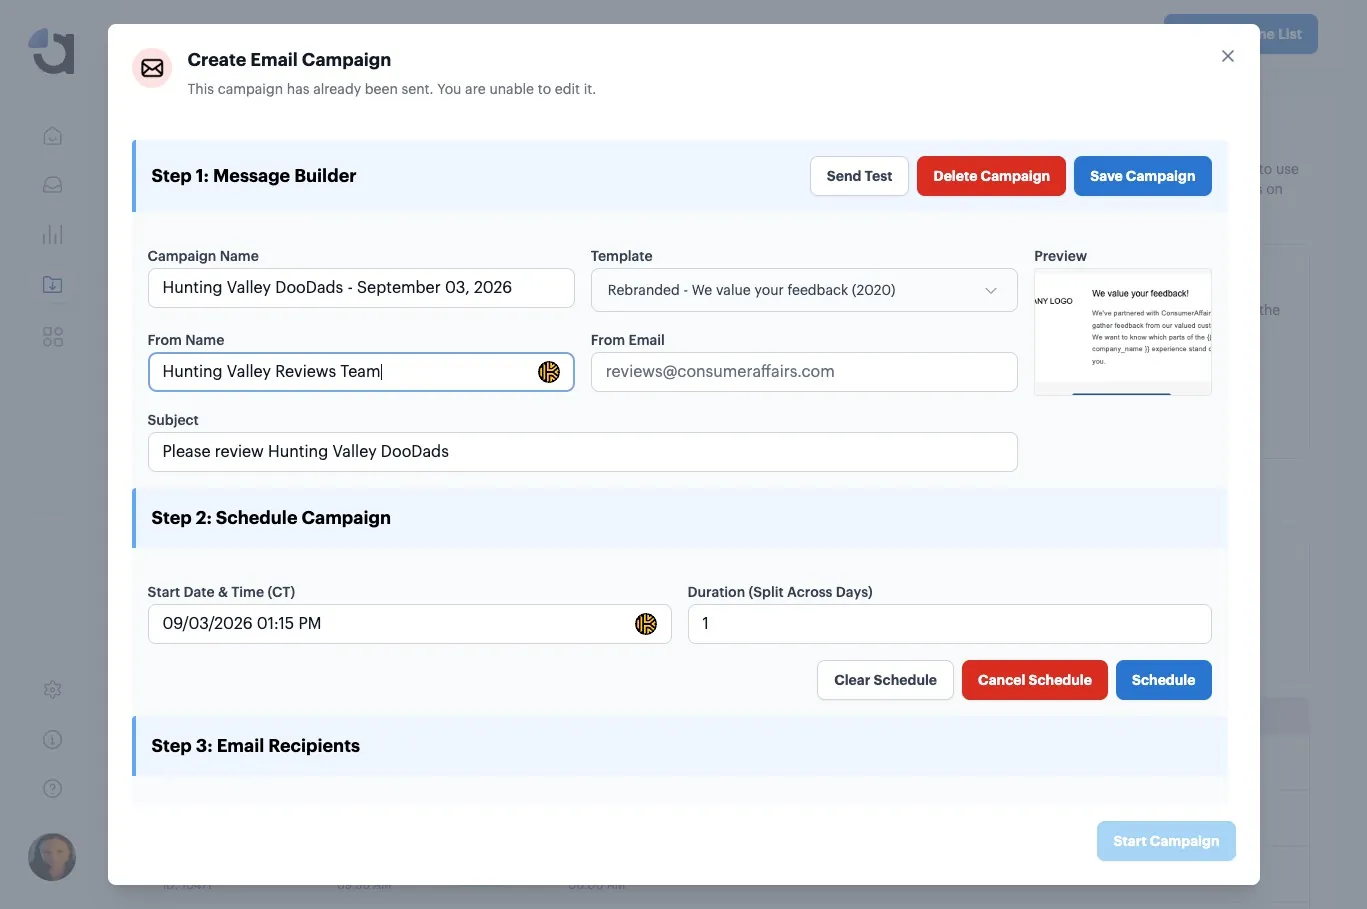
Task: Click the blue Schedule button
Action: (1163, 680)
